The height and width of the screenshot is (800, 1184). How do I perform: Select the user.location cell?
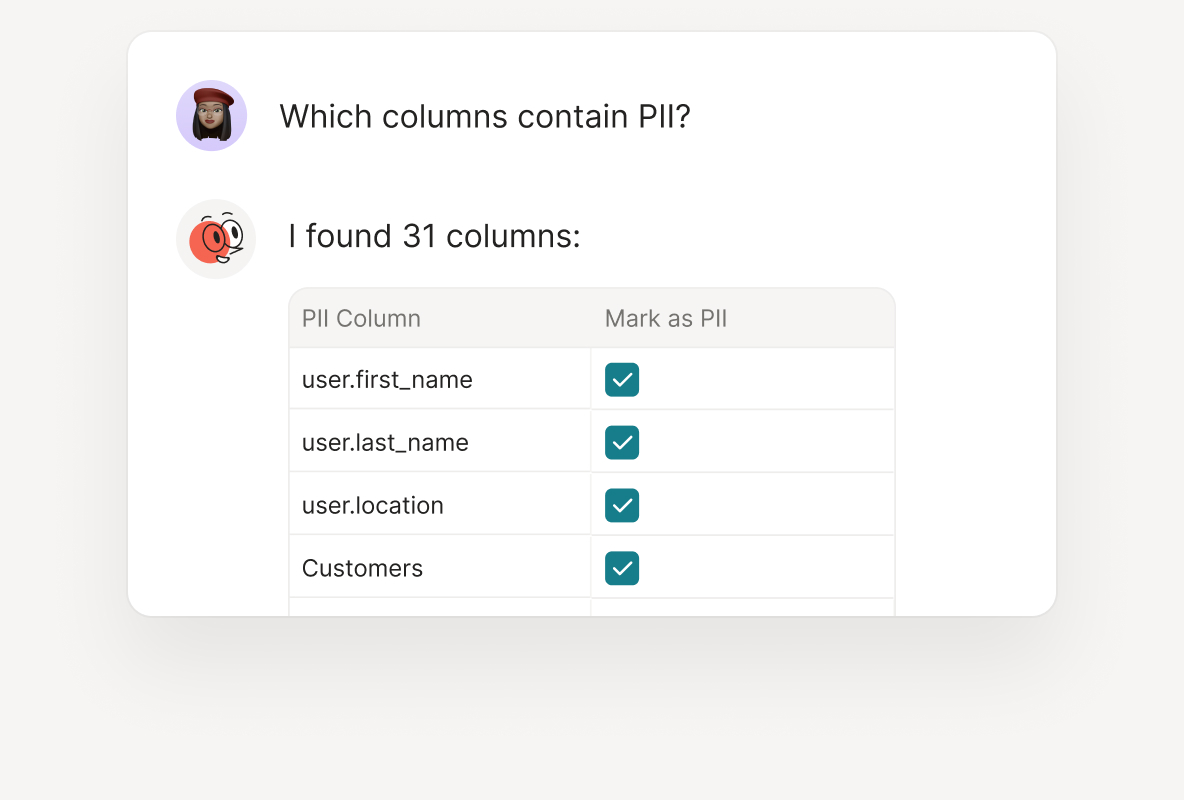(x=373, y=505)
